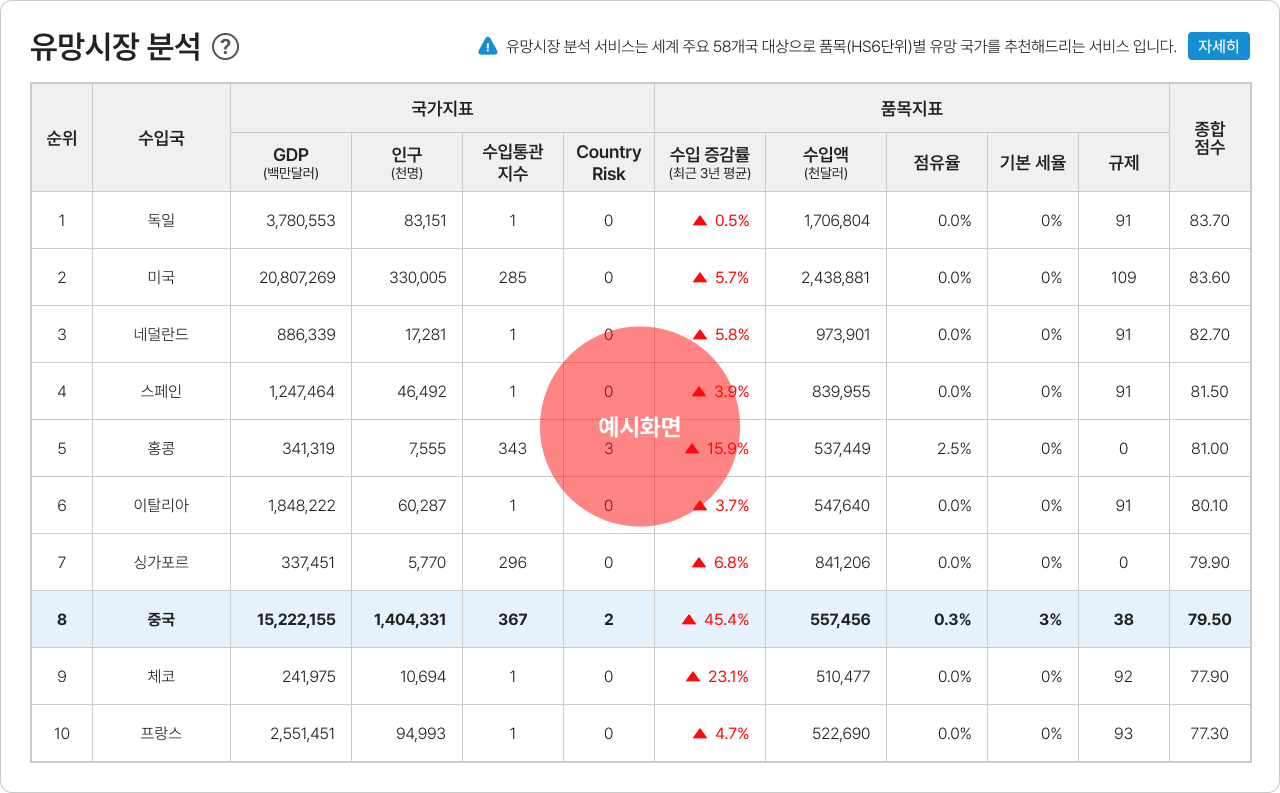Click the country name 스페인
Viewport: 1280px width, 793px height.
click(x=161, y=391)
